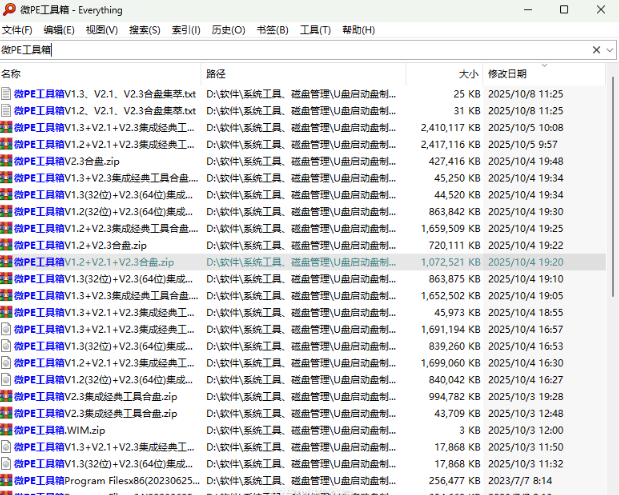Click the archive icon of the 45,250 KB file

pyautogui.click(x=6, y=178)
